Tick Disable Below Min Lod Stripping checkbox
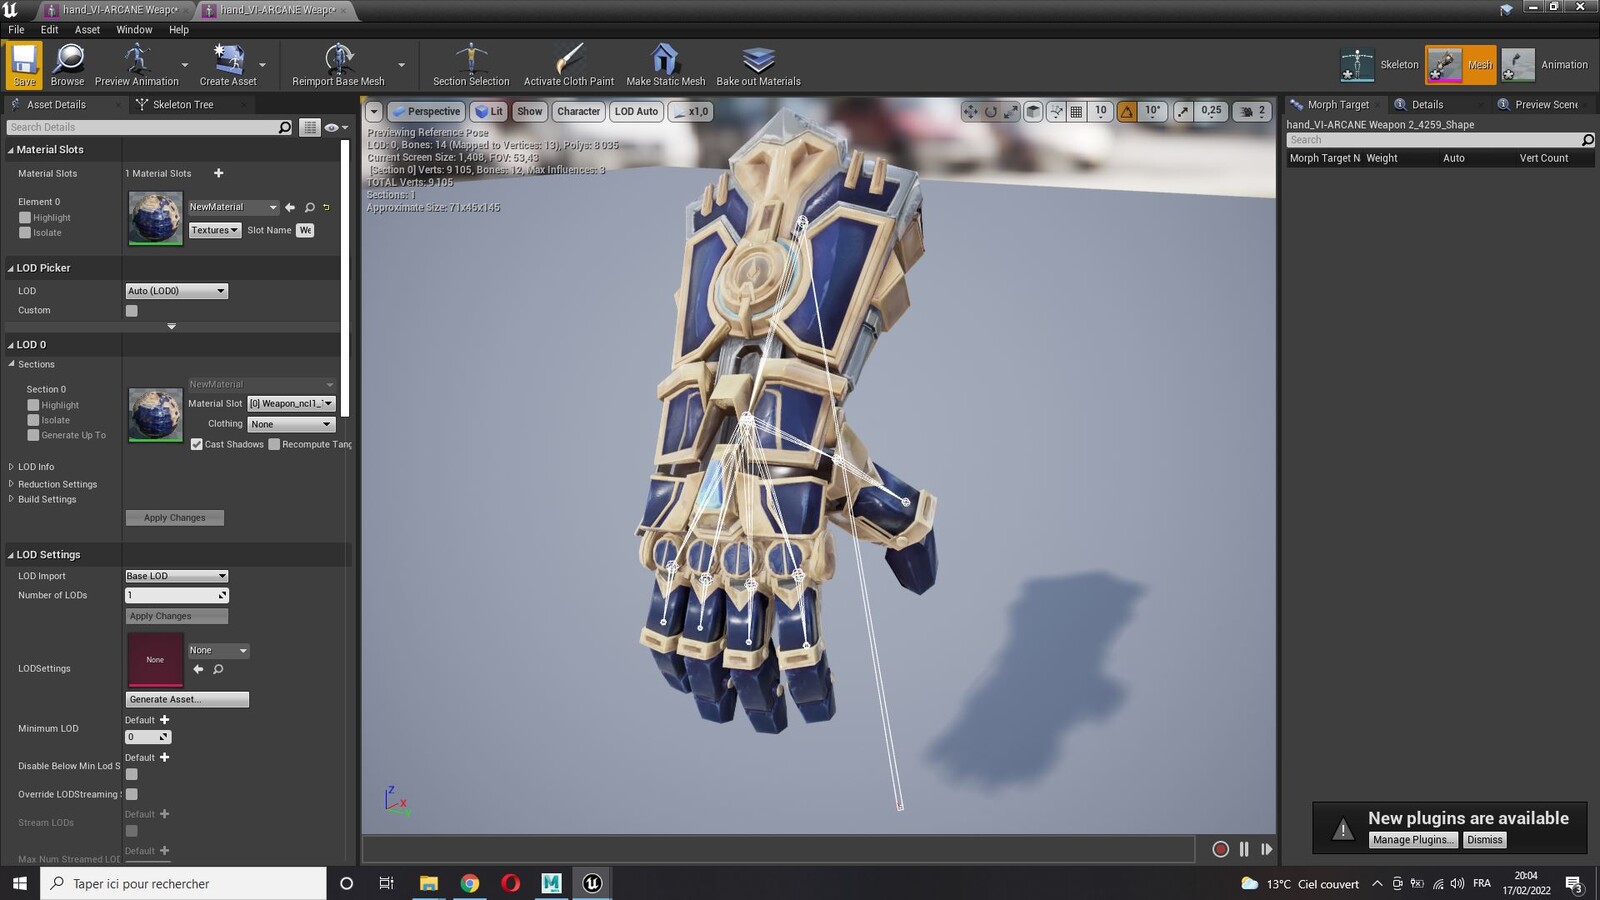This screenshot has width=1600, height=900. point(131,774)
